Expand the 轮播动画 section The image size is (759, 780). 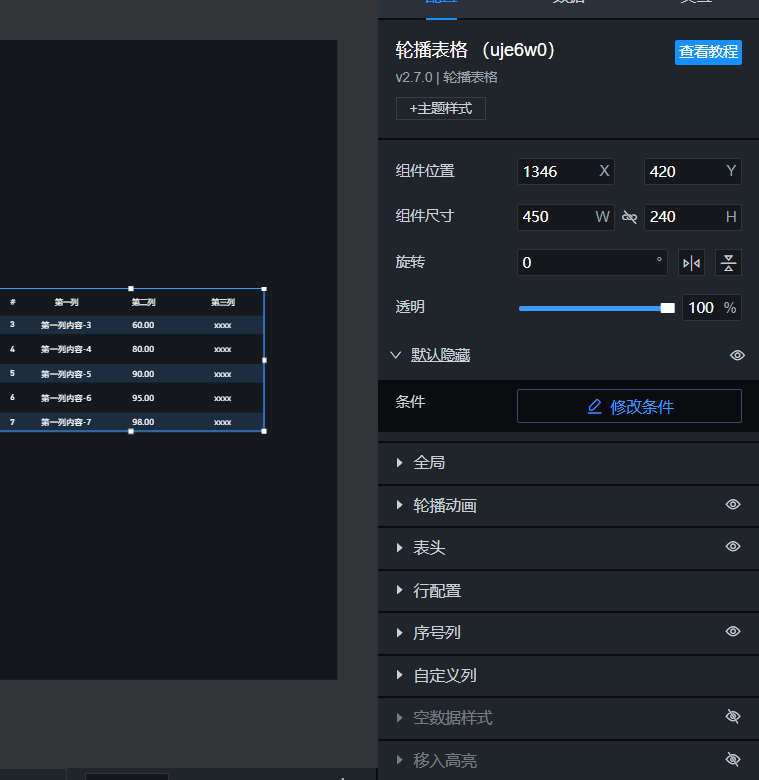(399, 505)
